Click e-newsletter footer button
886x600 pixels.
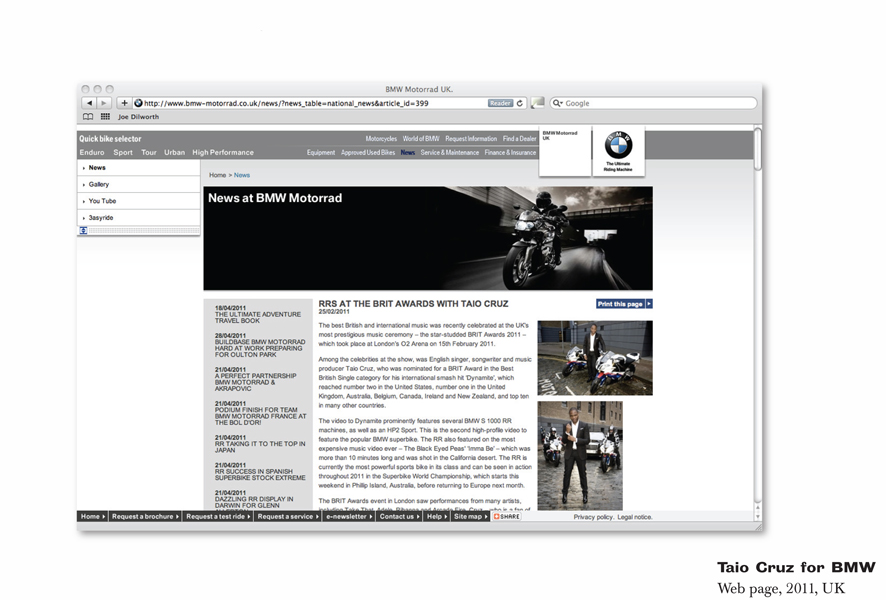pos(349,516)
